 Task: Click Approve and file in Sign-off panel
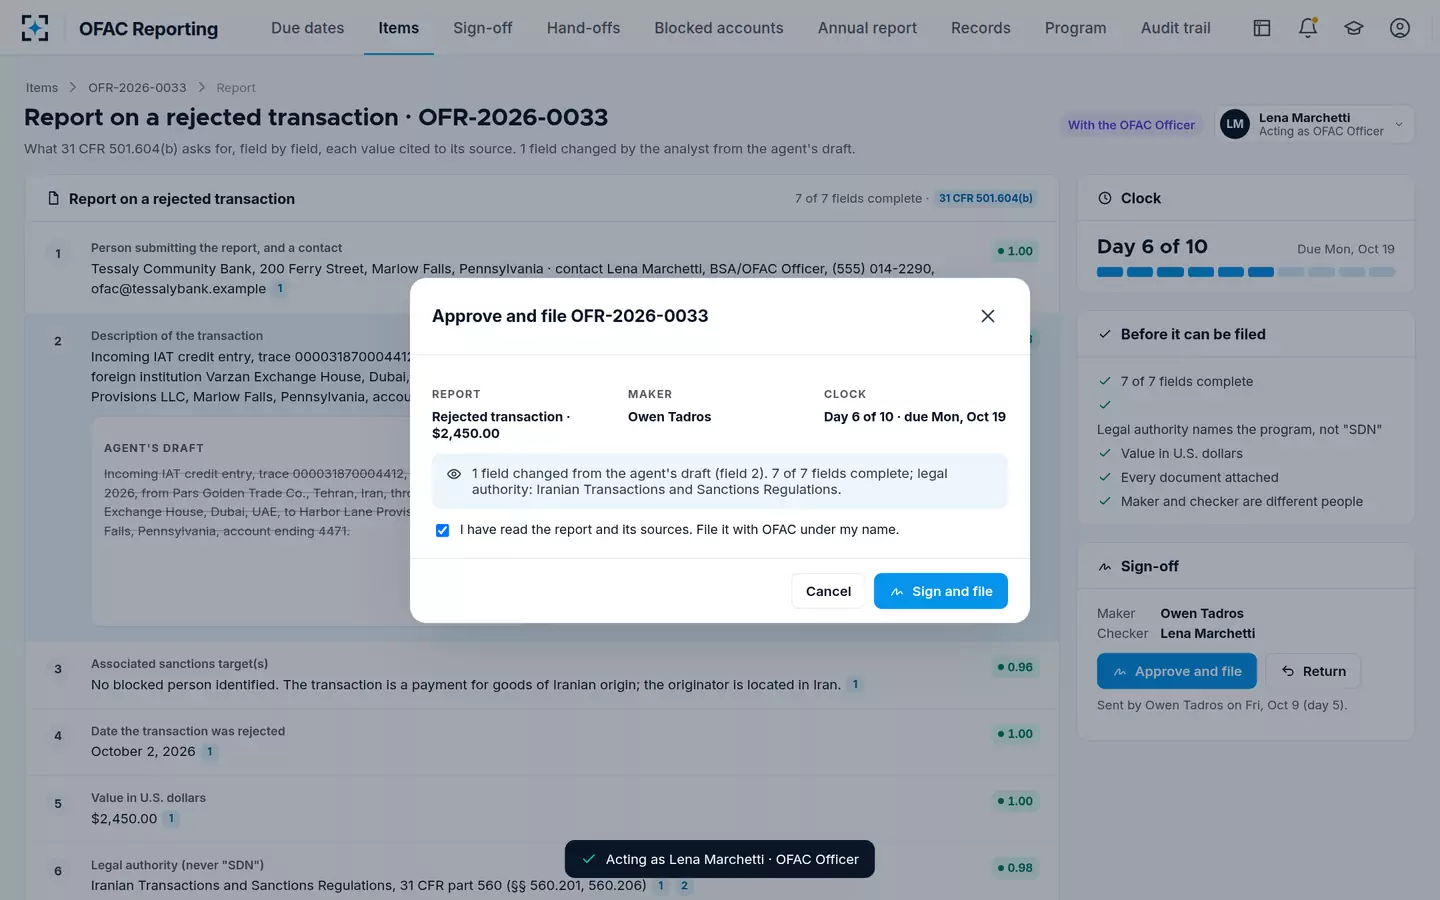(x=1177, y=671)
